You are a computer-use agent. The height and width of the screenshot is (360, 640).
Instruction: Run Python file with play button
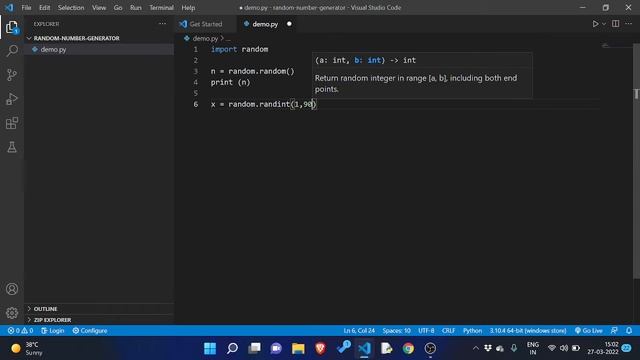coord(595,24)
